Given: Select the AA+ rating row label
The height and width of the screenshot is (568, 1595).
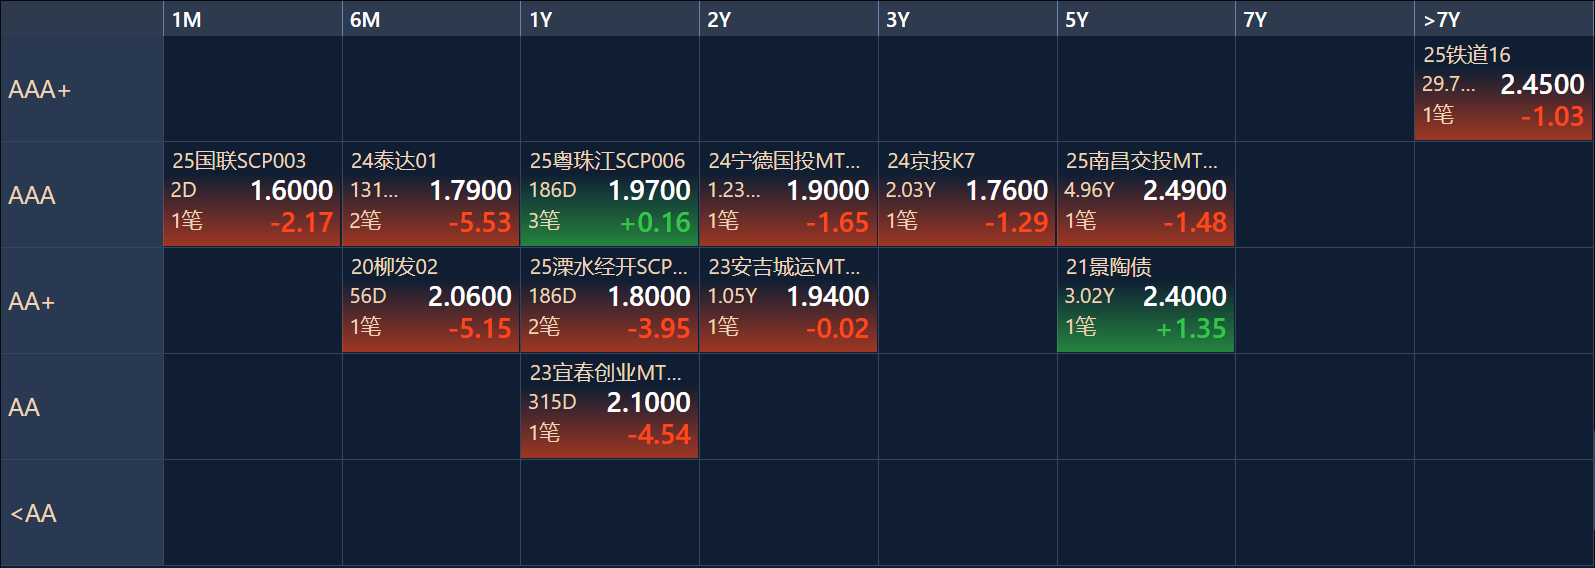Looking at the screenshot, I should 81,301.
